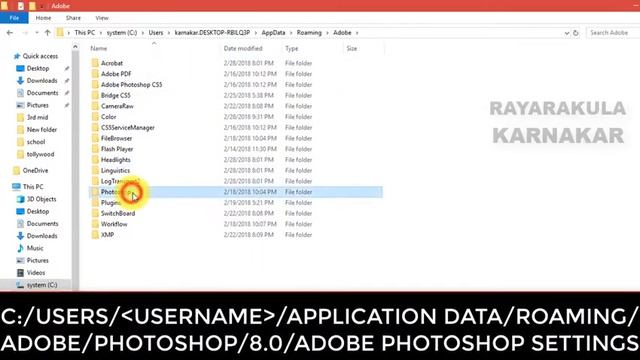Expand chevron after Adobe in breadcrumb
Viewport: 640px width, 360px height.
click(x=357, y=33)
